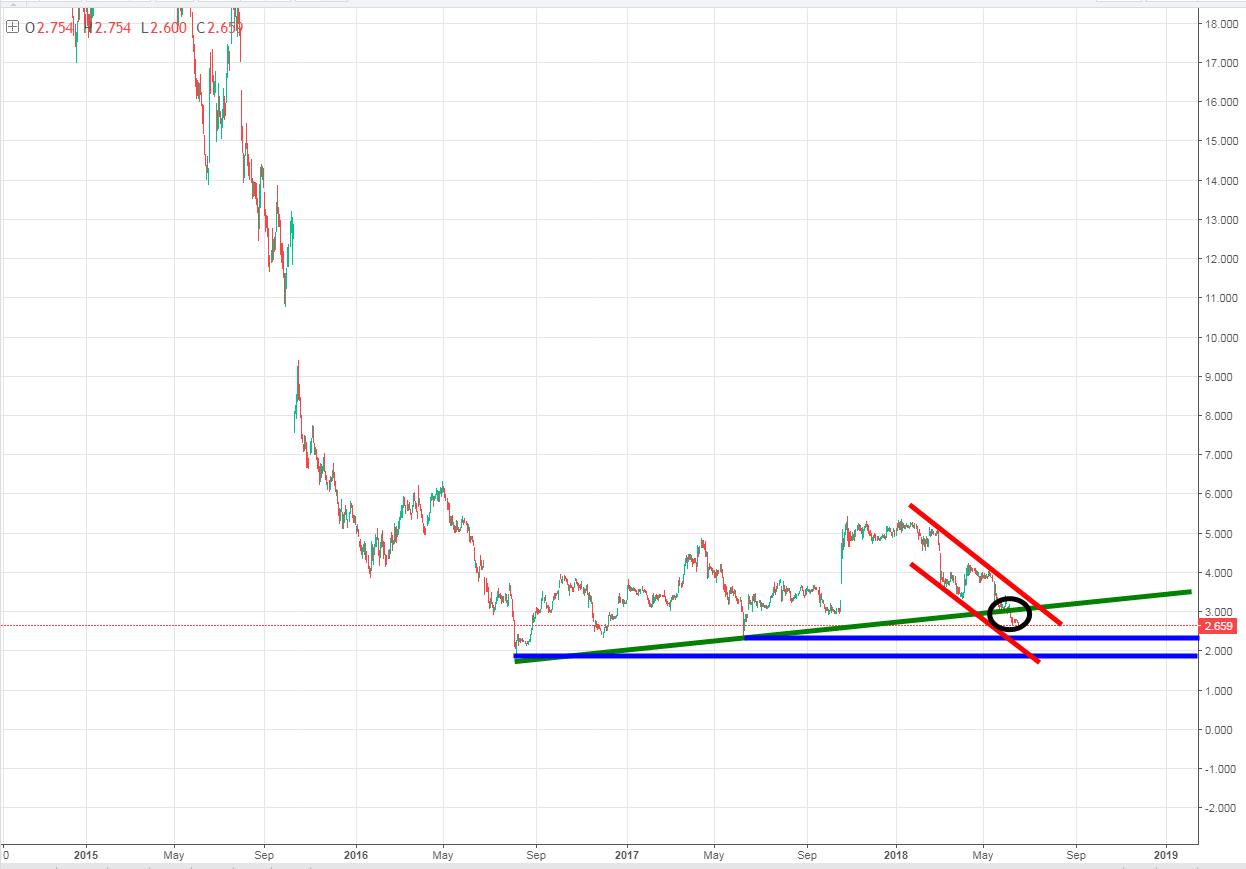1246x869 pixels.
Task: Select the black circle annotation on chart
Action: (1009, 612)
